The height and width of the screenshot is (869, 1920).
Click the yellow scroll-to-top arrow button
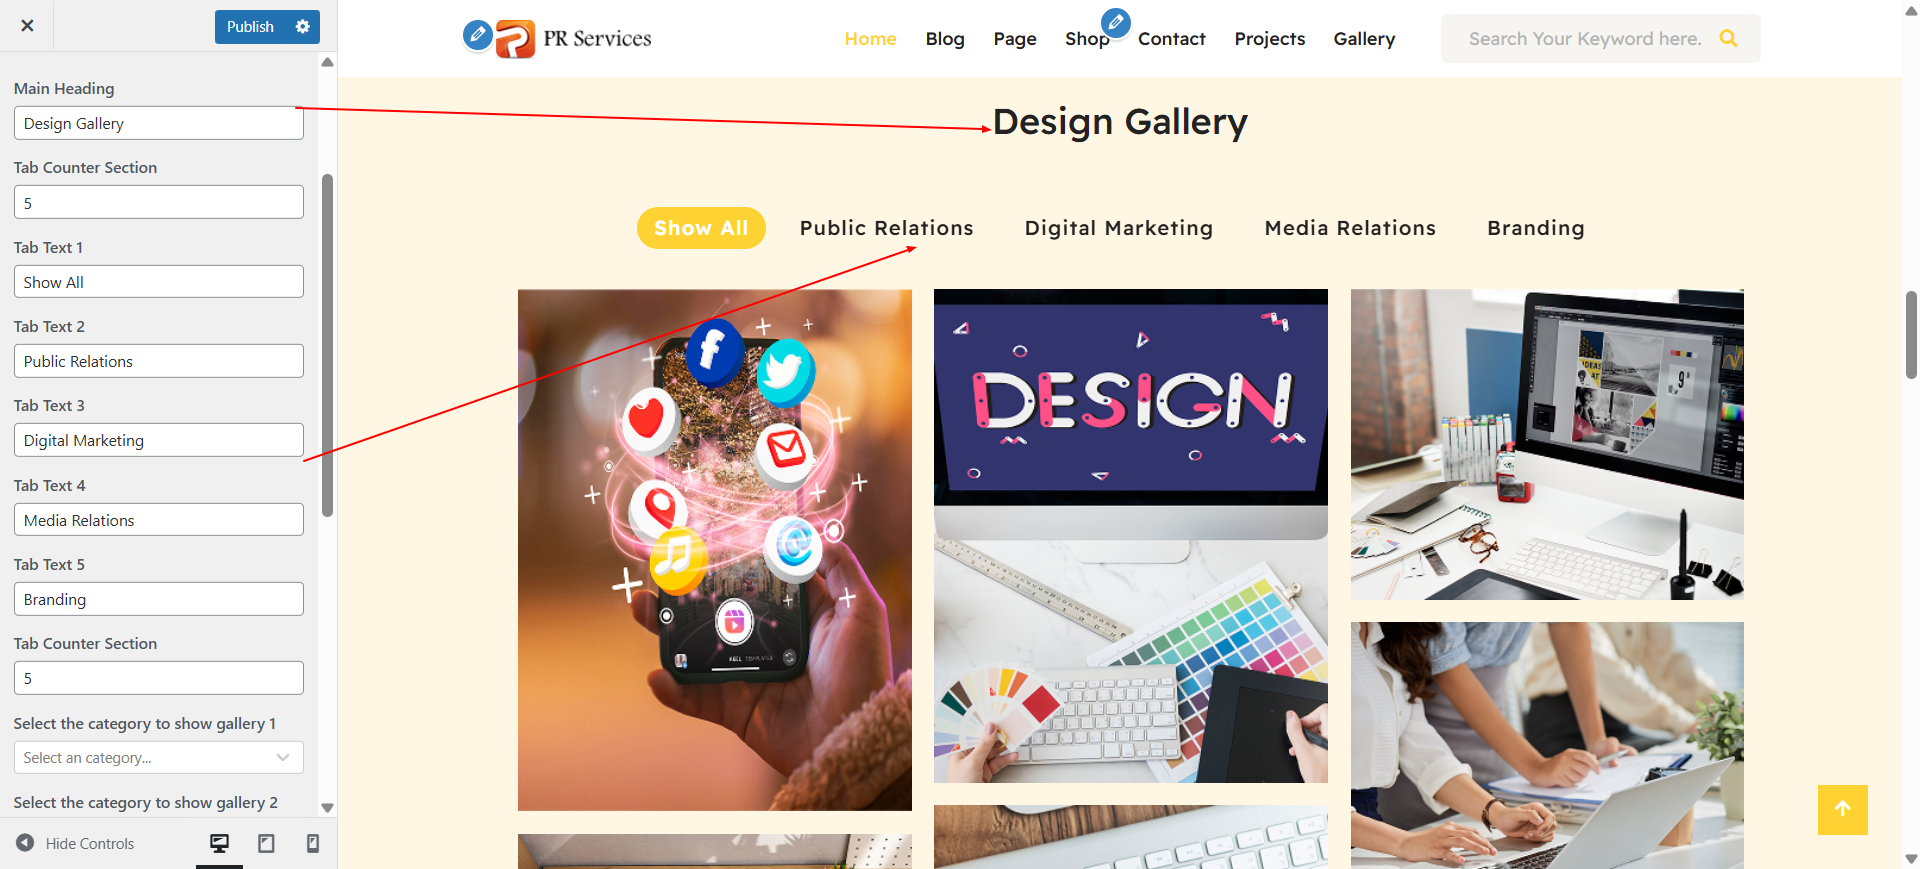[1842, 809]
